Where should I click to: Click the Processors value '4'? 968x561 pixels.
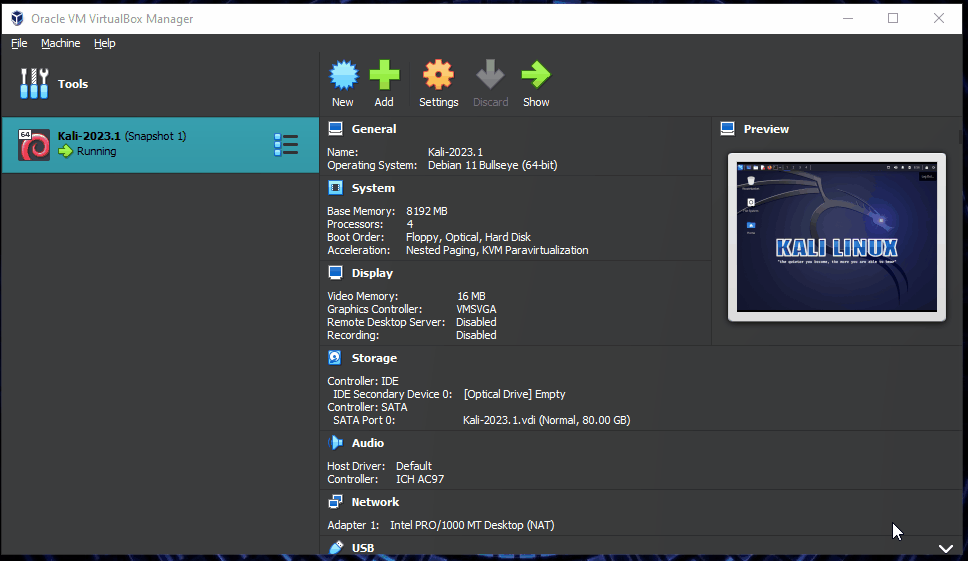[x=410, y=224]
